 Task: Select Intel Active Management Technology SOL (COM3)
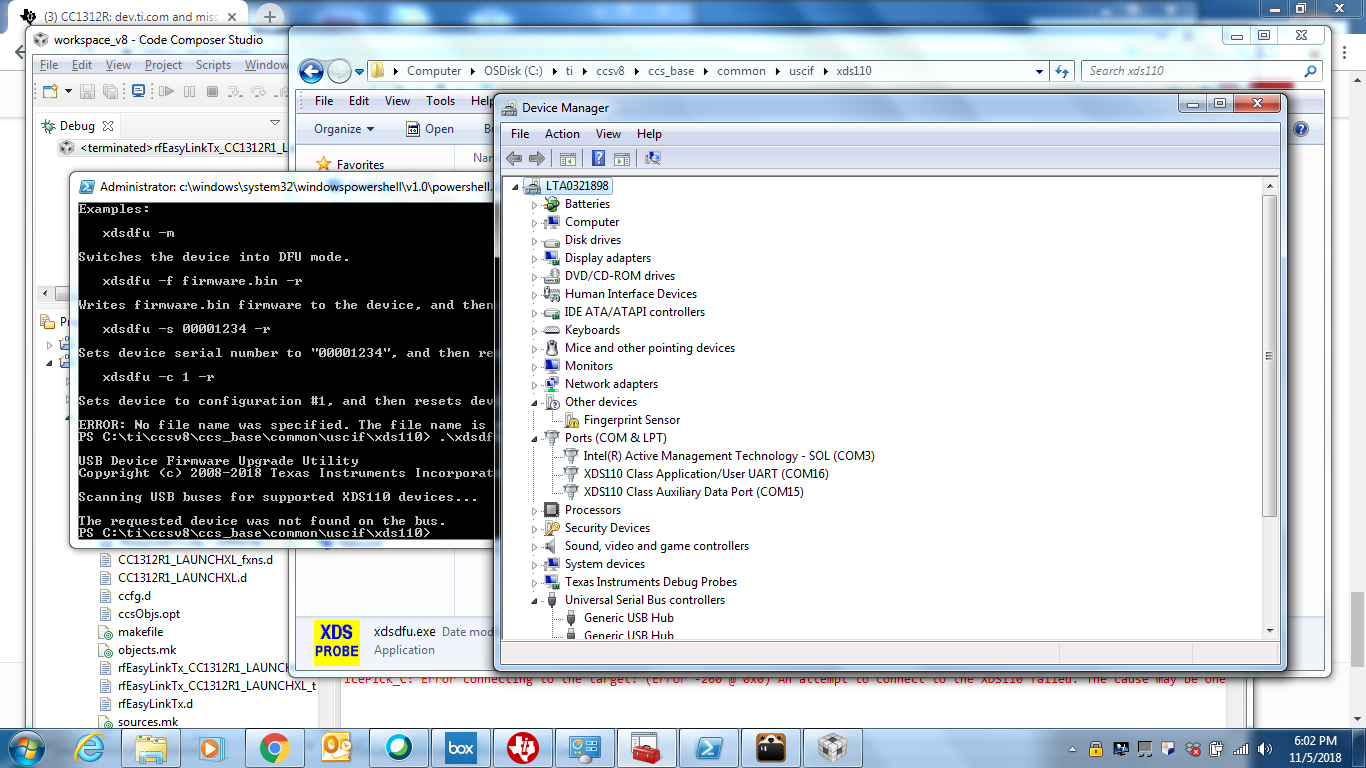coord(729,457)
